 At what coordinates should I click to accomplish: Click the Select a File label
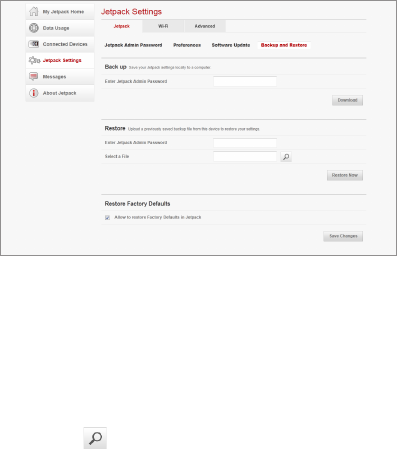(x=117, y=156)
